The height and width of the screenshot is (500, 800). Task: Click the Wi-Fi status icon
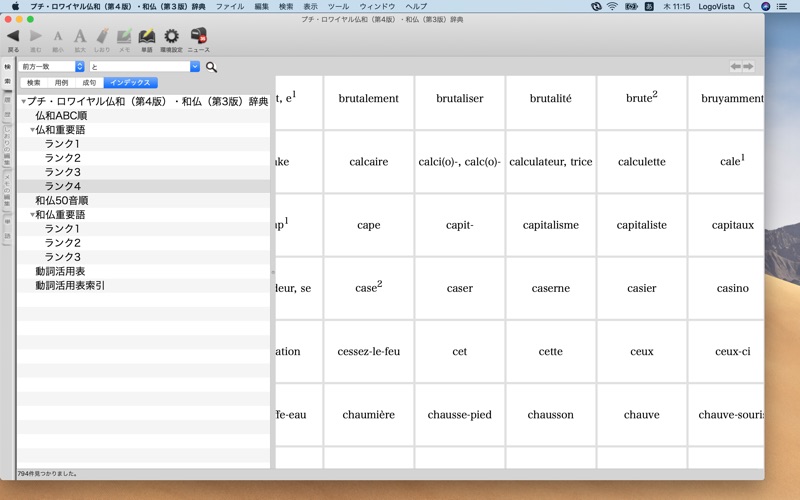pyautogui.click(x=612, y=6)
